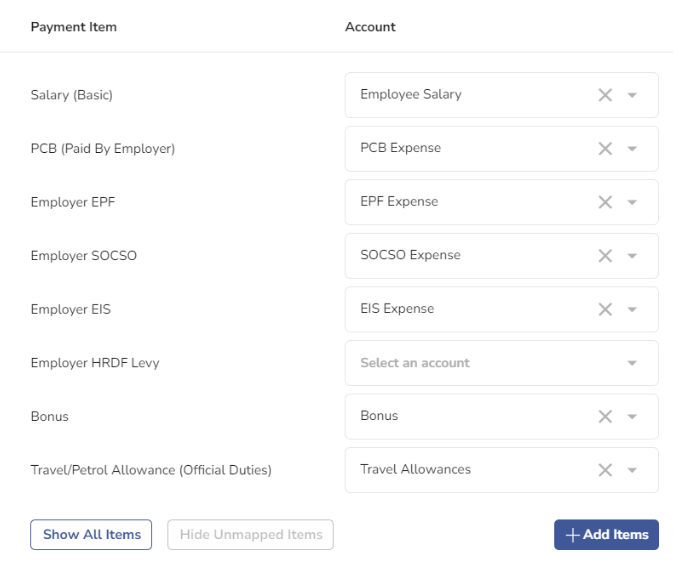This screenshot has width=688, height=582.
Task: Remove the PCB Expense account mapping
Action: (605, 148)
